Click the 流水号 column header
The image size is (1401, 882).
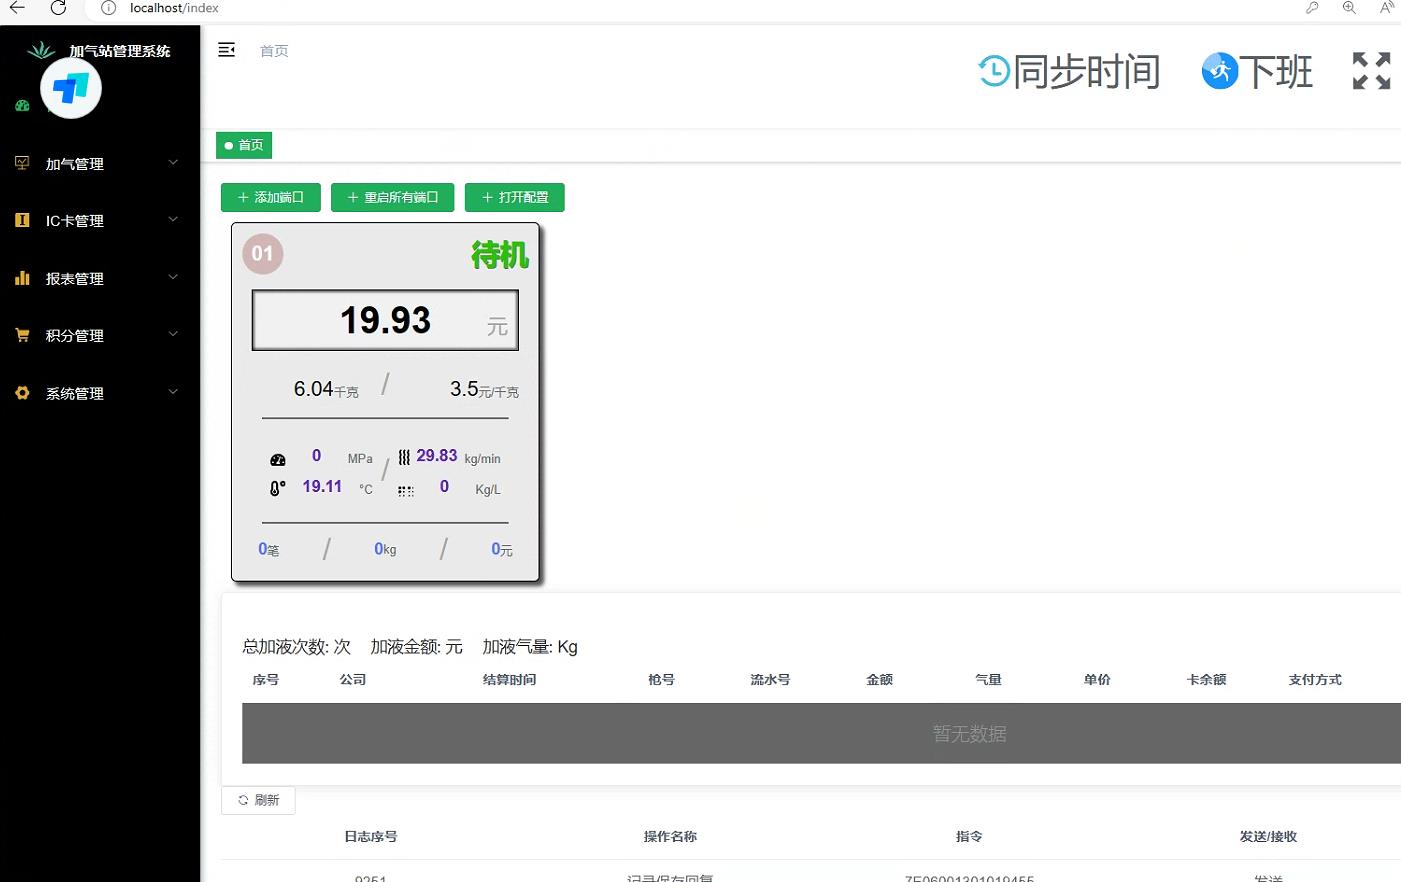[x=771, y=680]
